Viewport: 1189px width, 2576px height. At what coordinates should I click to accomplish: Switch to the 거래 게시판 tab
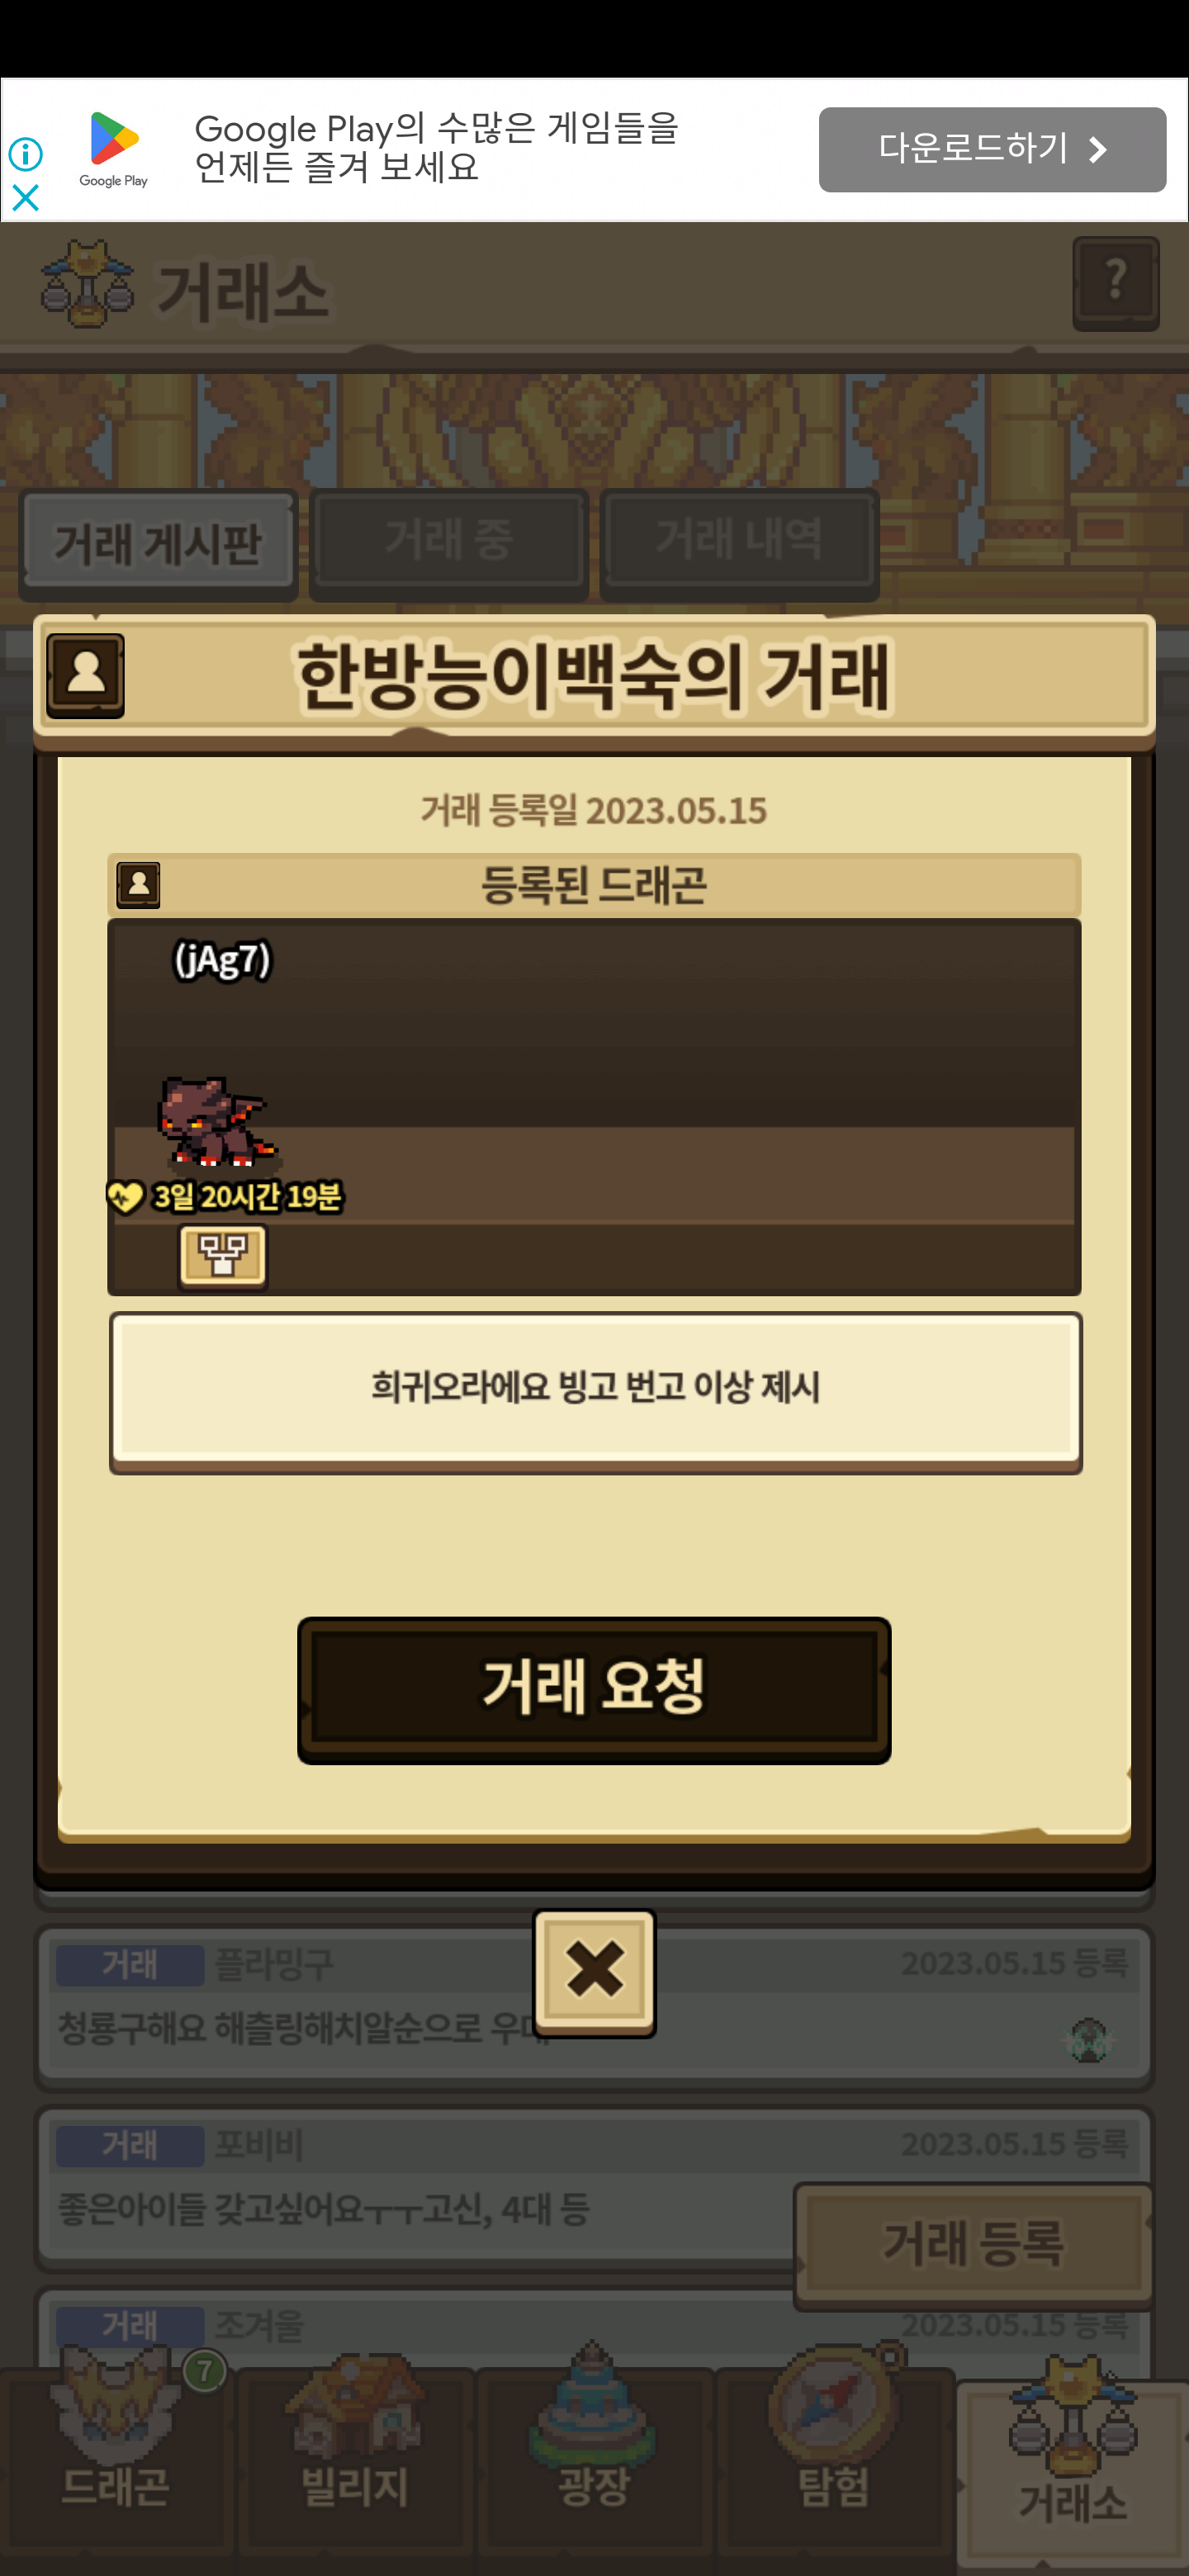158,545
